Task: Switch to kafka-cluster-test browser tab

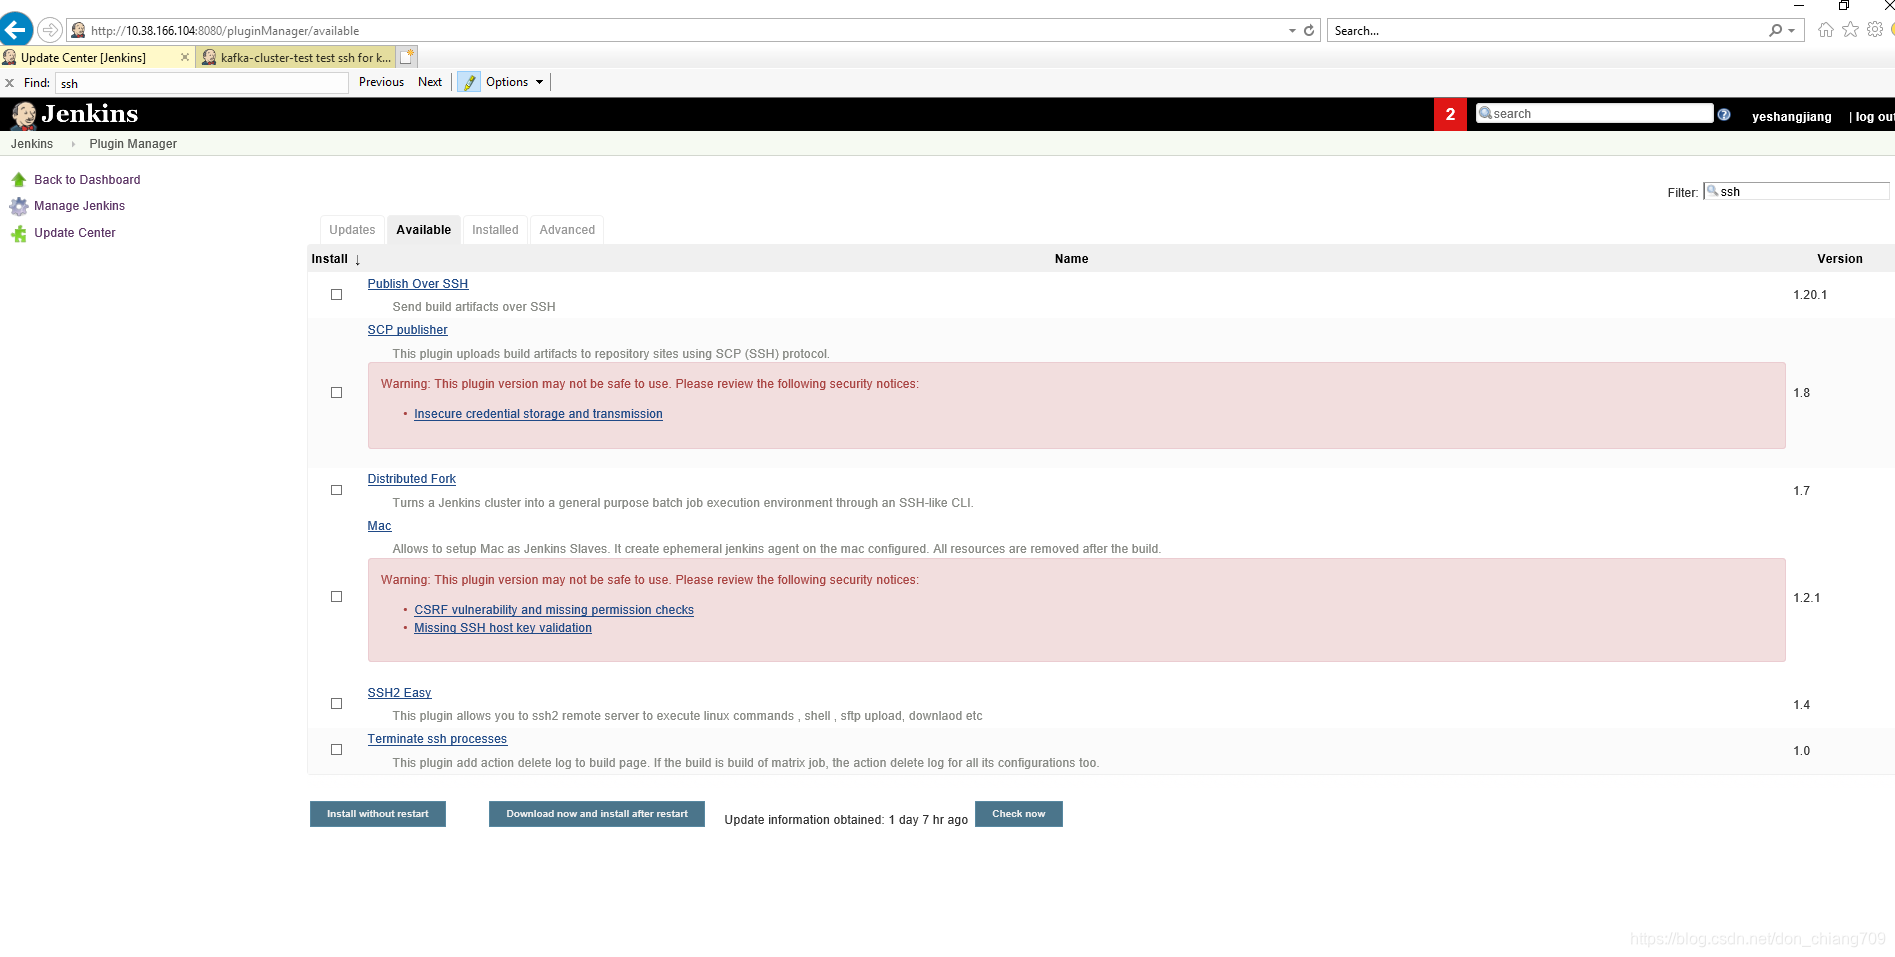Action: pyautogui.click(x=296, y=57)
